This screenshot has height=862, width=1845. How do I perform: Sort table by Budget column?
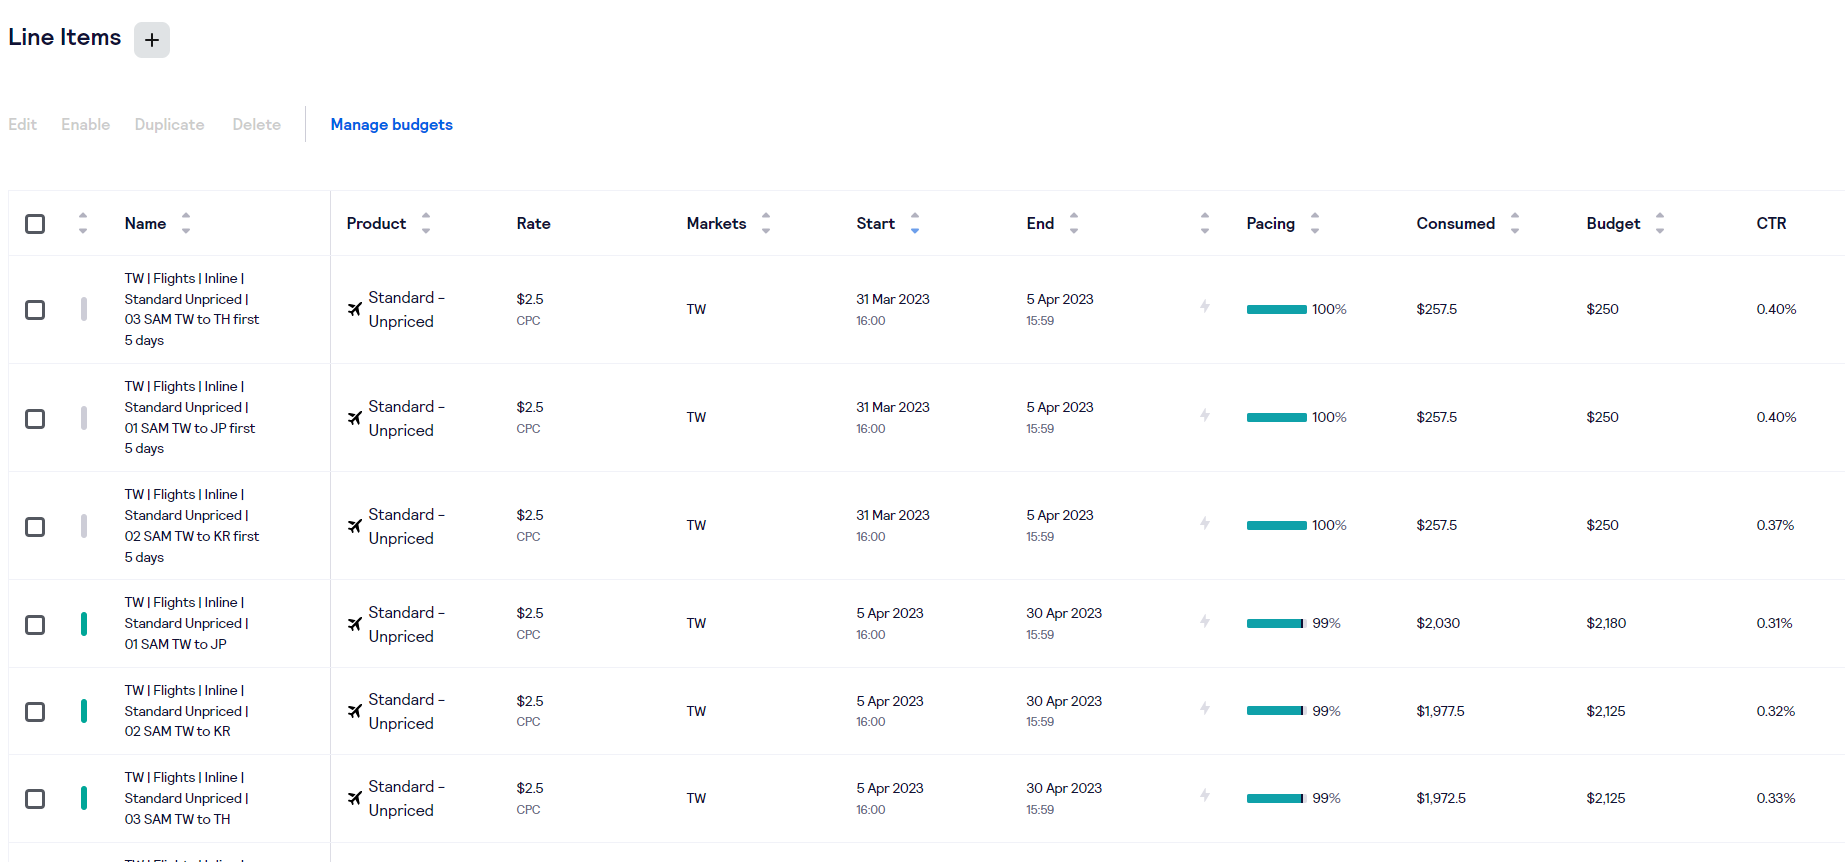[1660, 223]
